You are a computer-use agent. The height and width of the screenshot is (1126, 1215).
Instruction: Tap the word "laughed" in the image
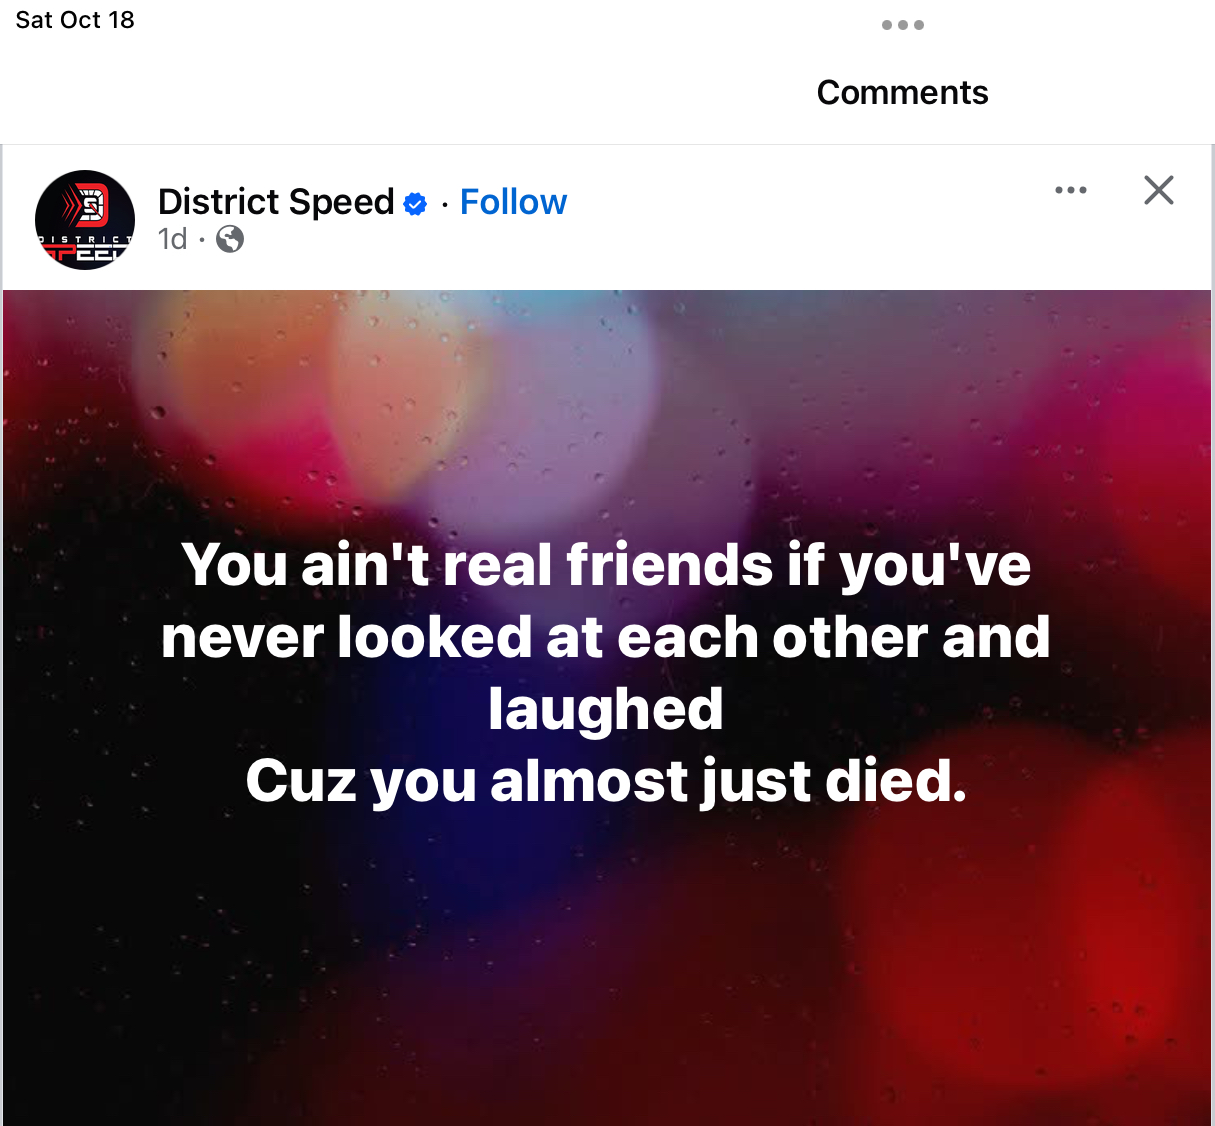606,709
